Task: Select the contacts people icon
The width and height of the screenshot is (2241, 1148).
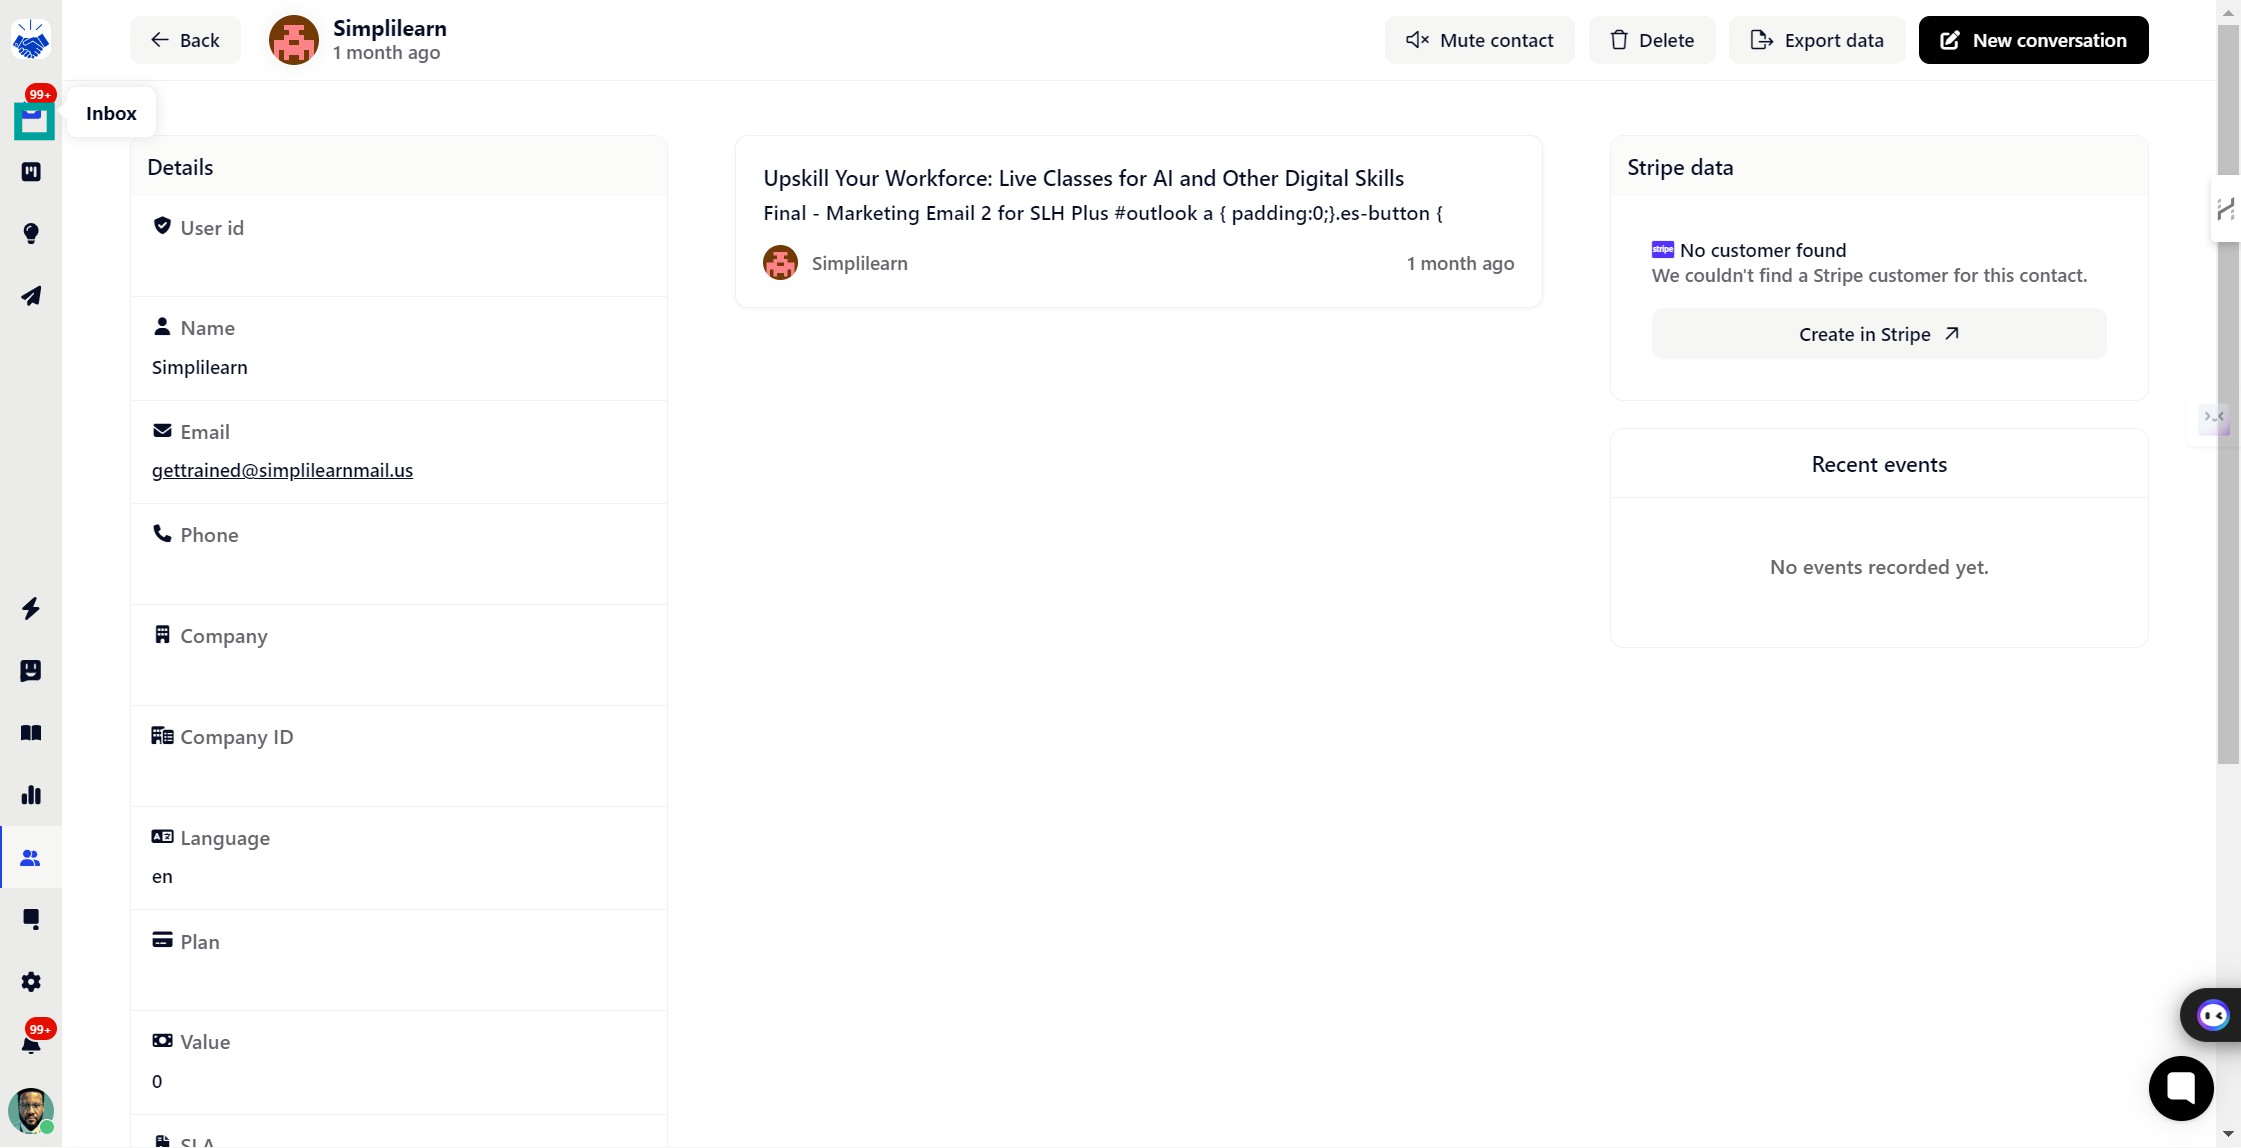Action: point(31,858)
